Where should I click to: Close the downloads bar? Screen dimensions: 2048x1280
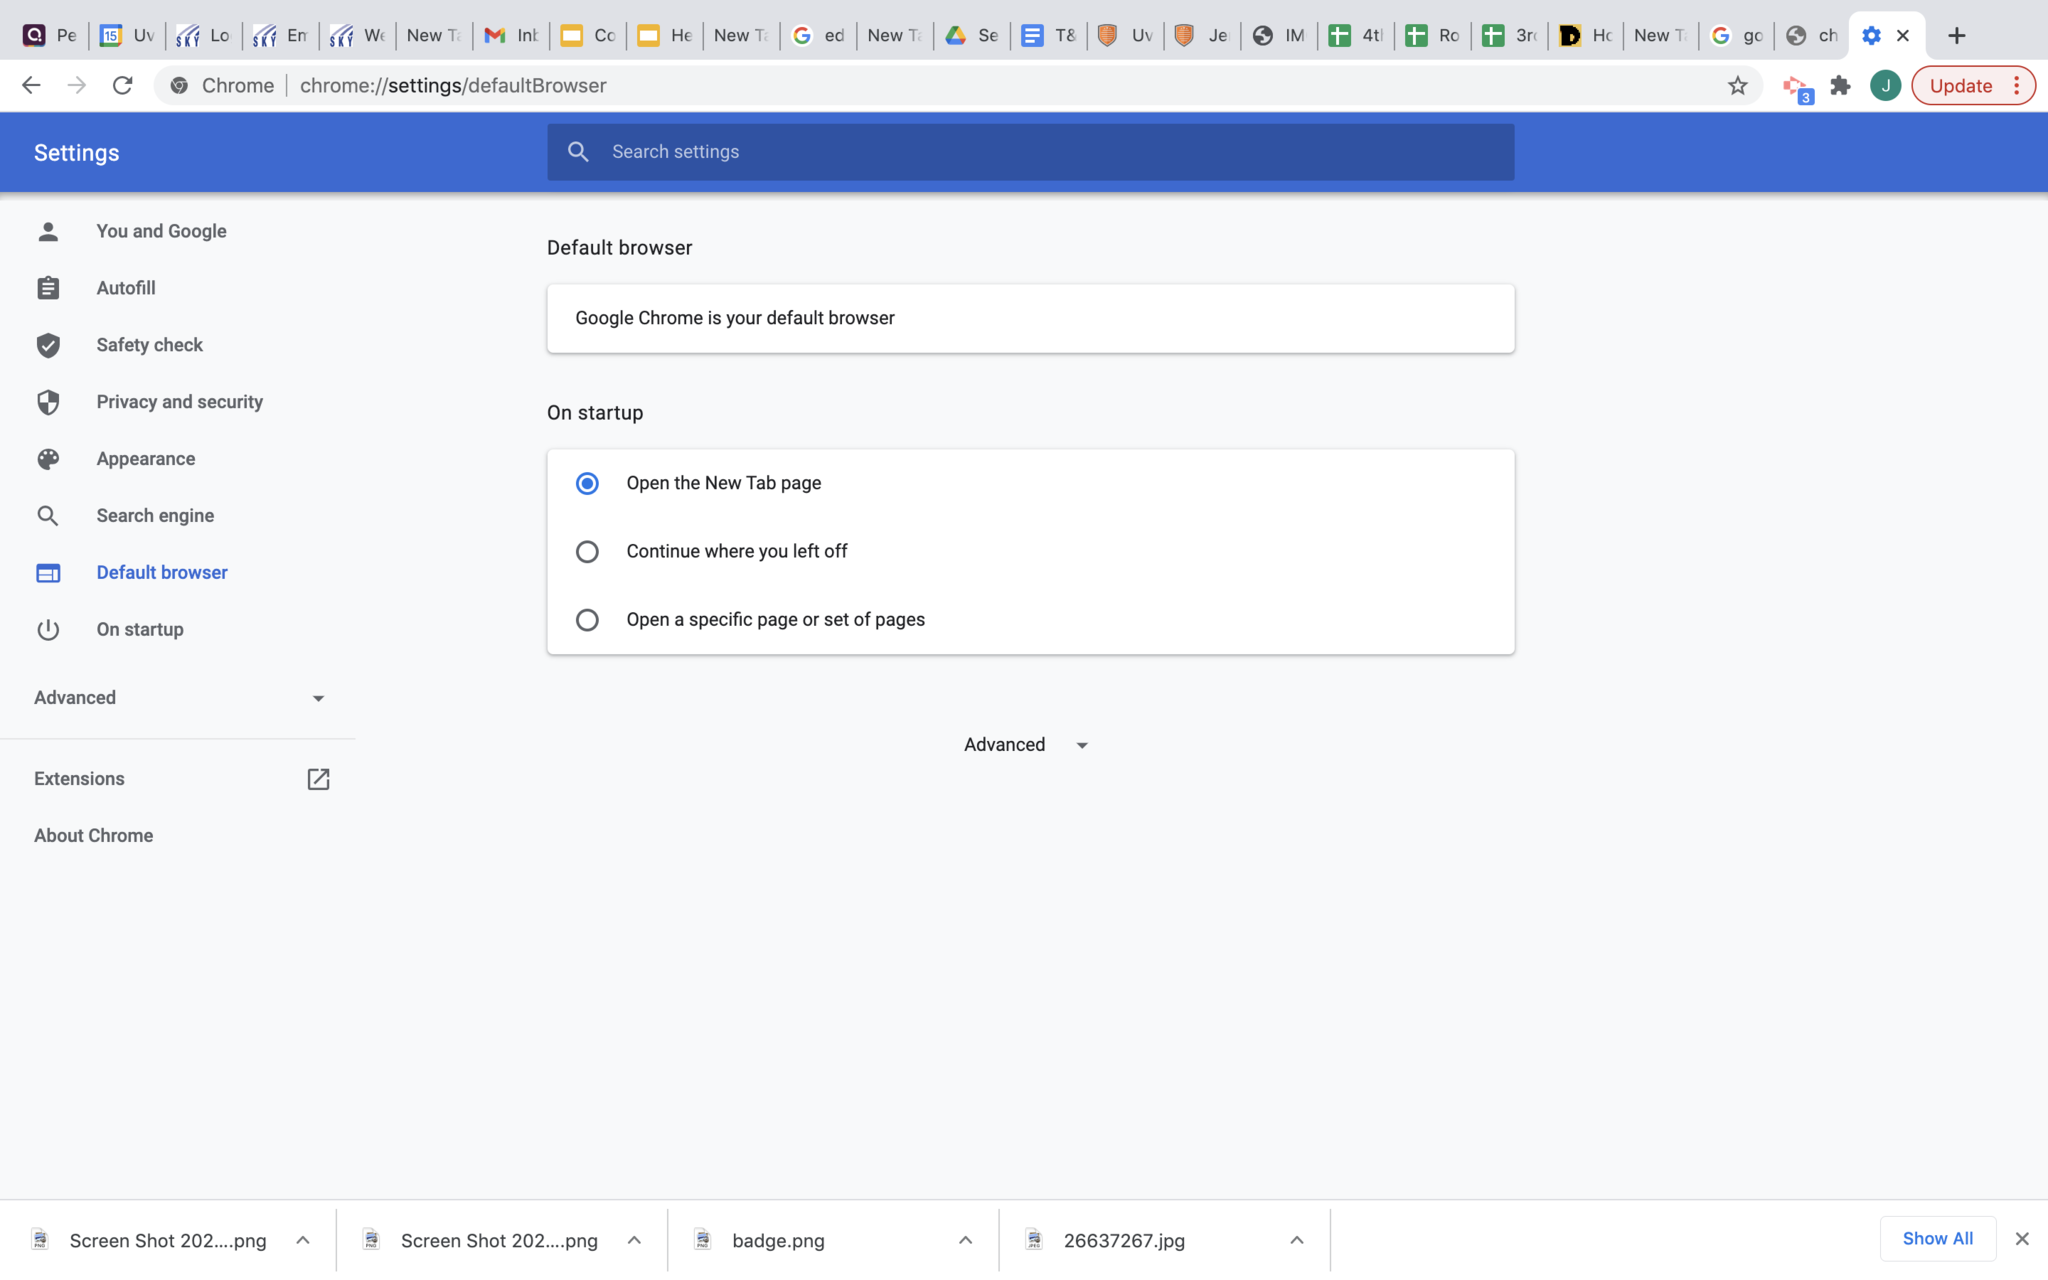point(2022,1239)
